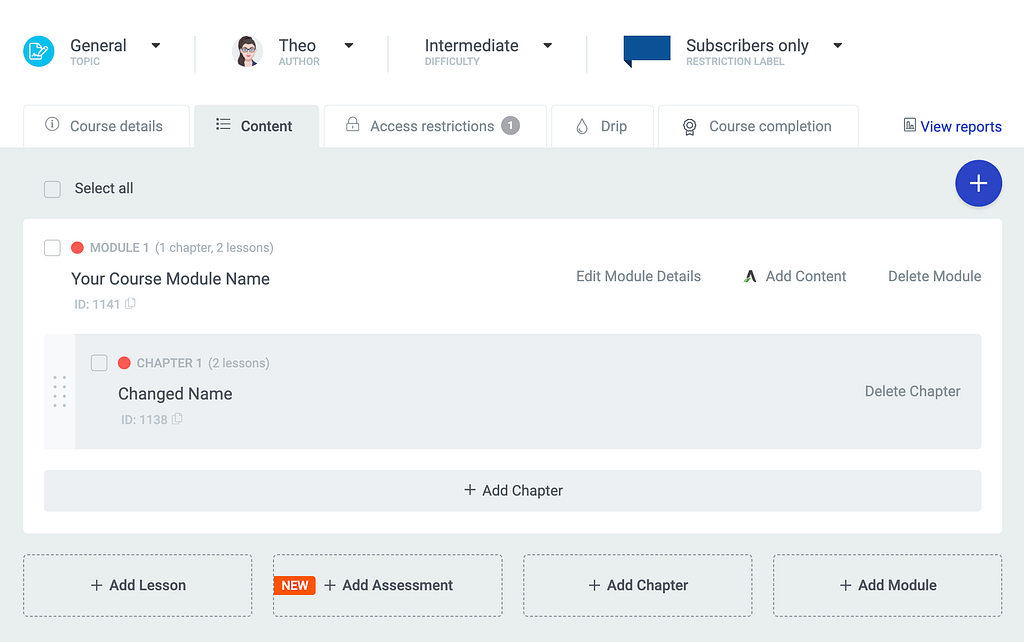Expand the Intermediate difficulty dropdown
1024x642 pixels.
[x=547, y=45]
